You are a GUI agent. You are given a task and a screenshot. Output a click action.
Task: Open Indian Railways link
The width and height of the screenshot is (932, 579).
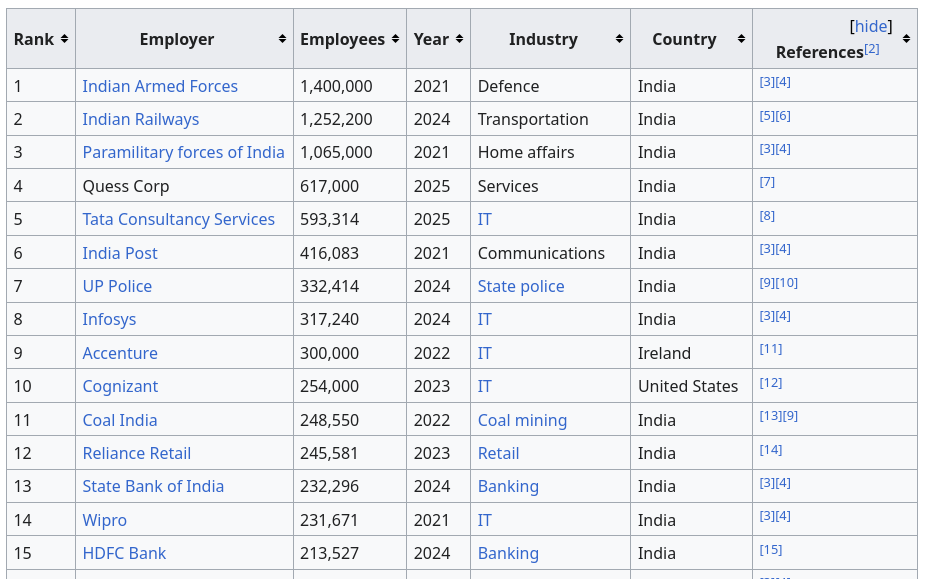pyautogui.click(x=140, y=119)
